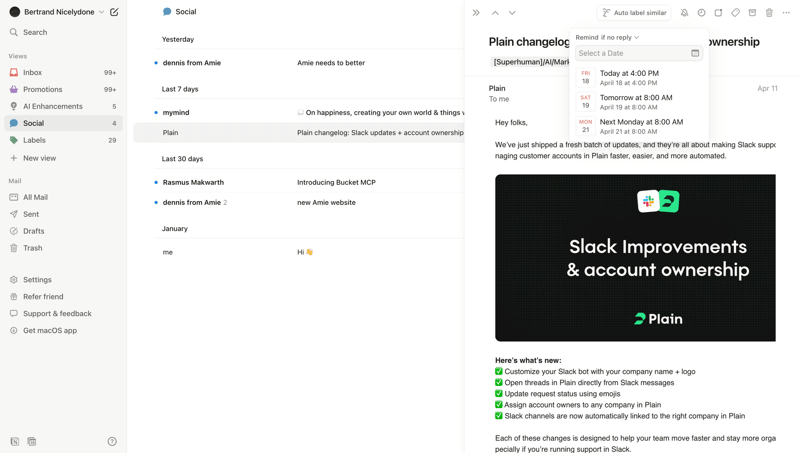Click the label tag icon
Image resolution: width=800 pixels, height=453 pixels.
[735, 13]
